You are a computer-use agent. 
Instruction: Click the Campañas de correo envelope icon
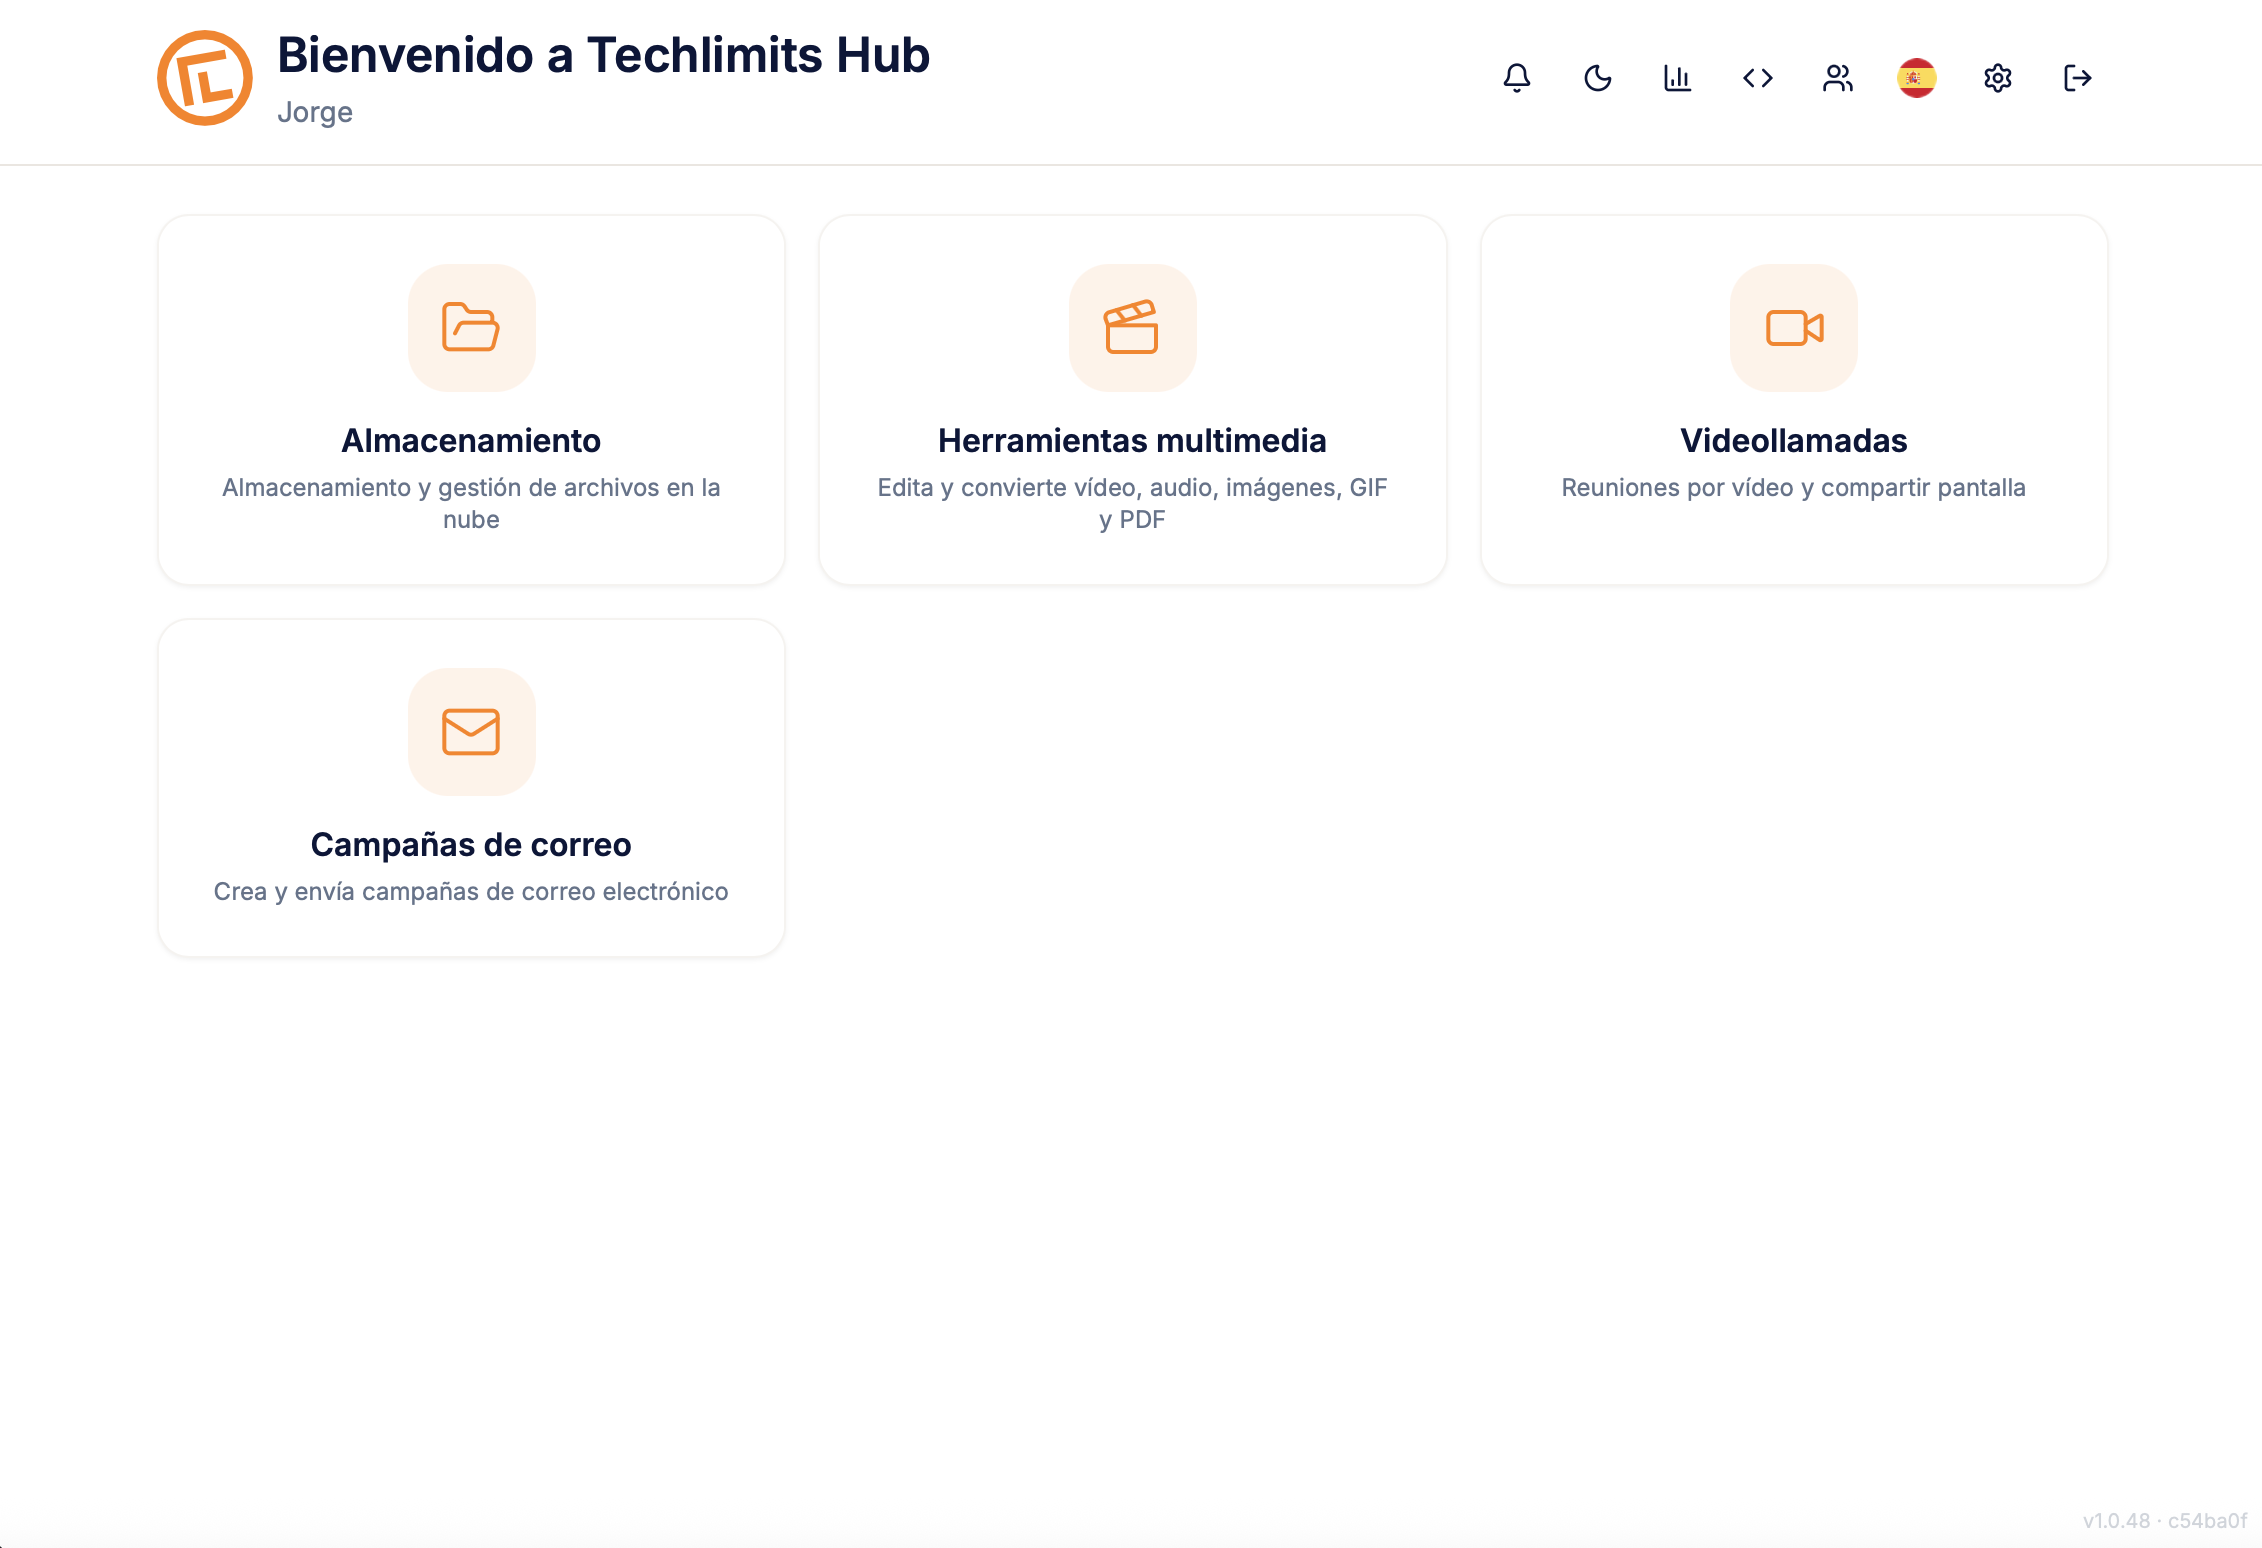tap(471, 732)
